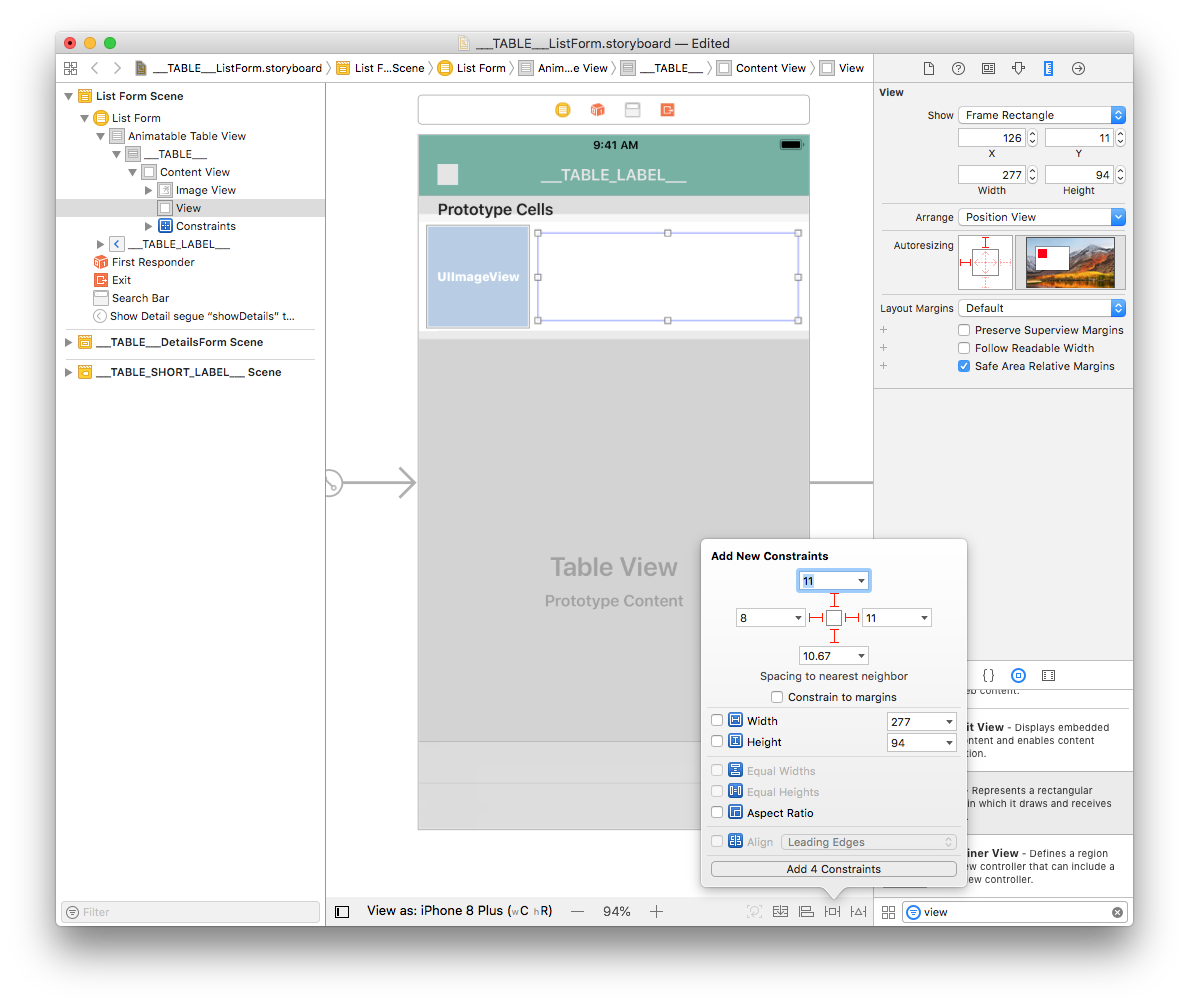Select the List Form view controller dock icon
This screenshot has width=1189, height=1006.
(x=563, y=110)
